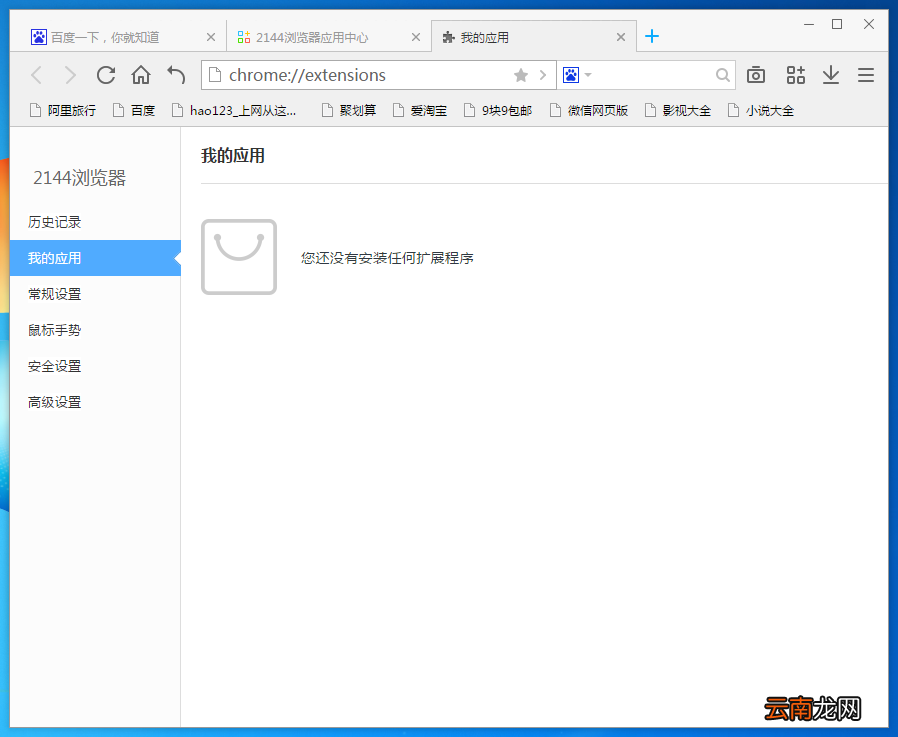Click the search magnifier icon
The image size is (898, 737).
723,75
